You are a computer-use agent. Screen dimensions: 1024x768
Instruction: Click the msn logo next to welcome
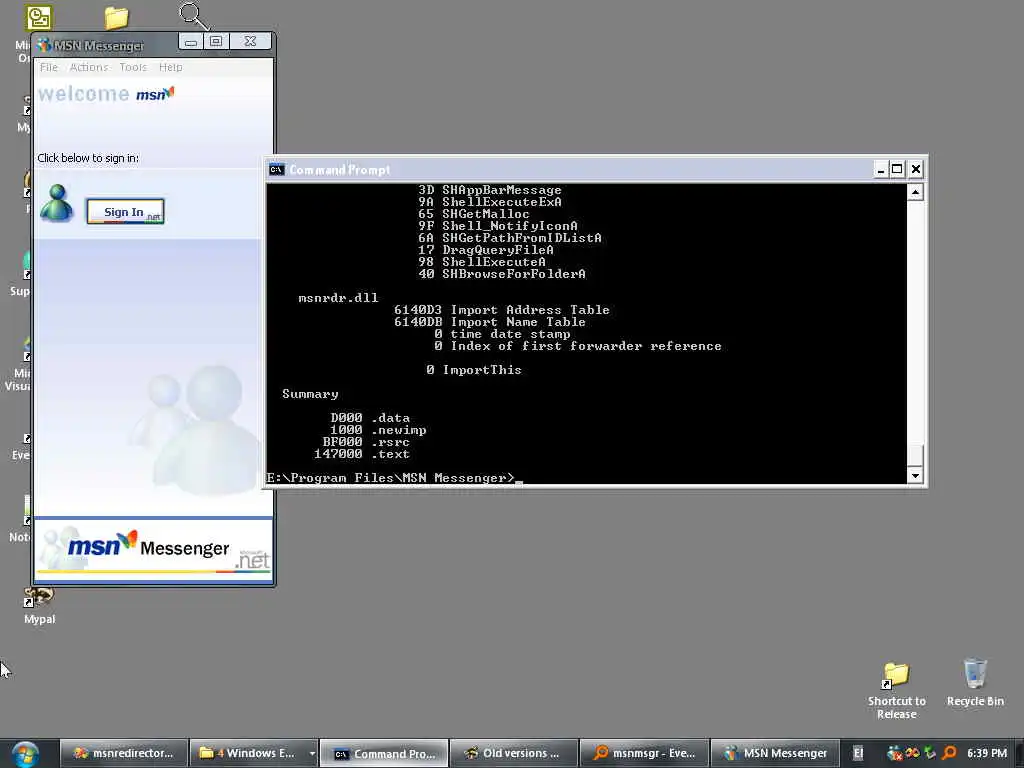coord(155,94)
